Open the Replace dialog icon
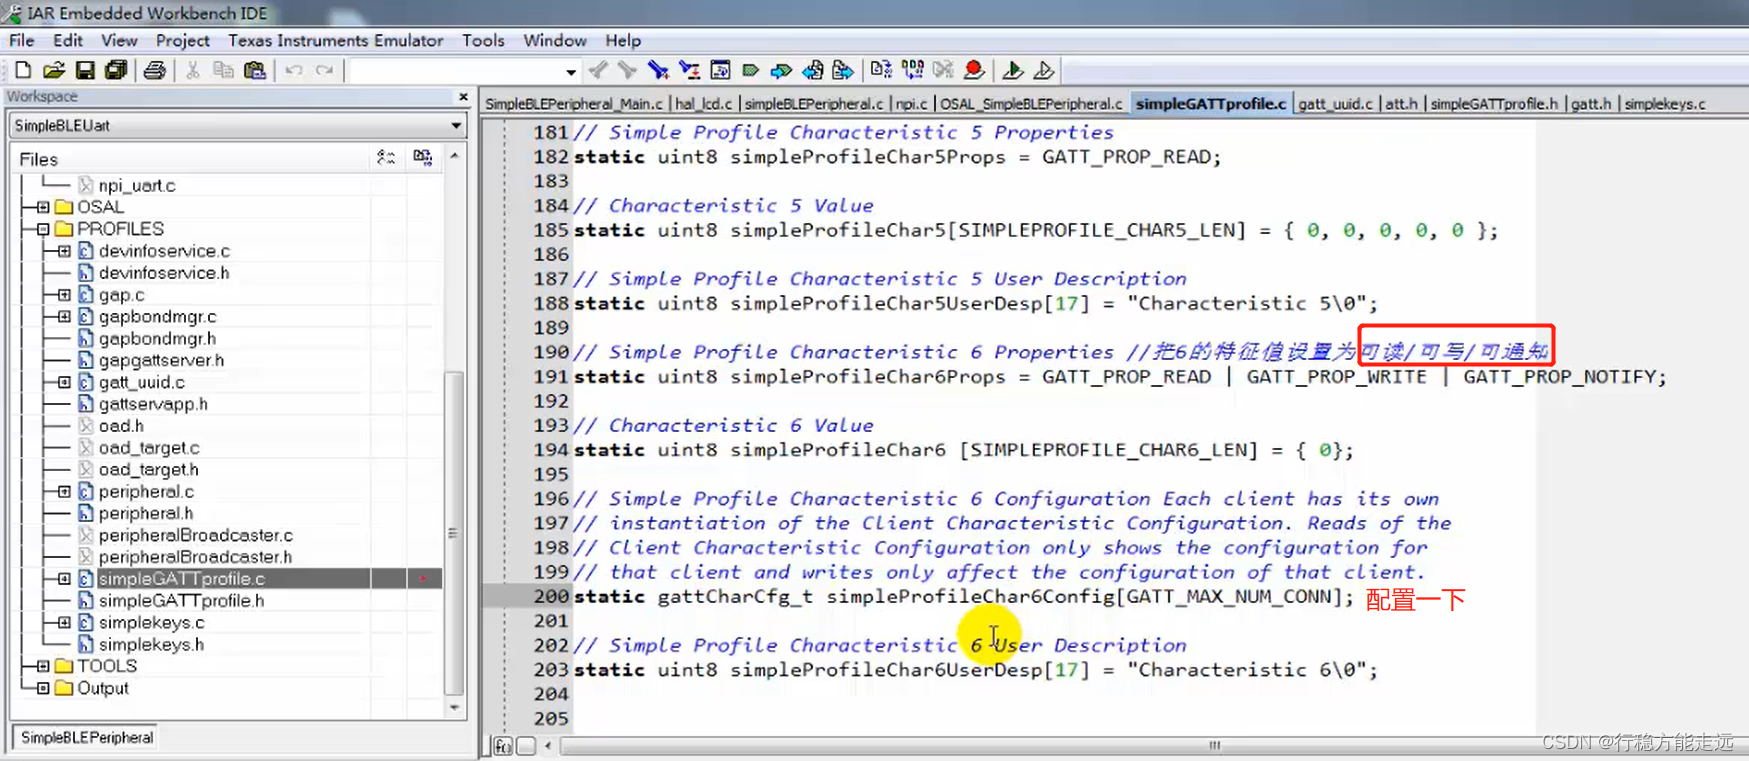This screenshot has height=761, width=1749. pos(689,70)
